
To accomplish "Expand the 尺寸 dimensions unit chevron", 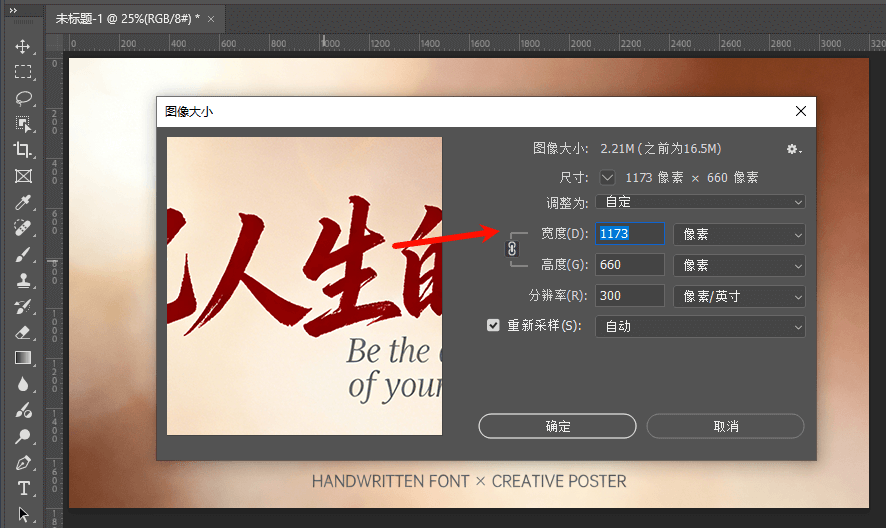I will (x=607, y=177).
